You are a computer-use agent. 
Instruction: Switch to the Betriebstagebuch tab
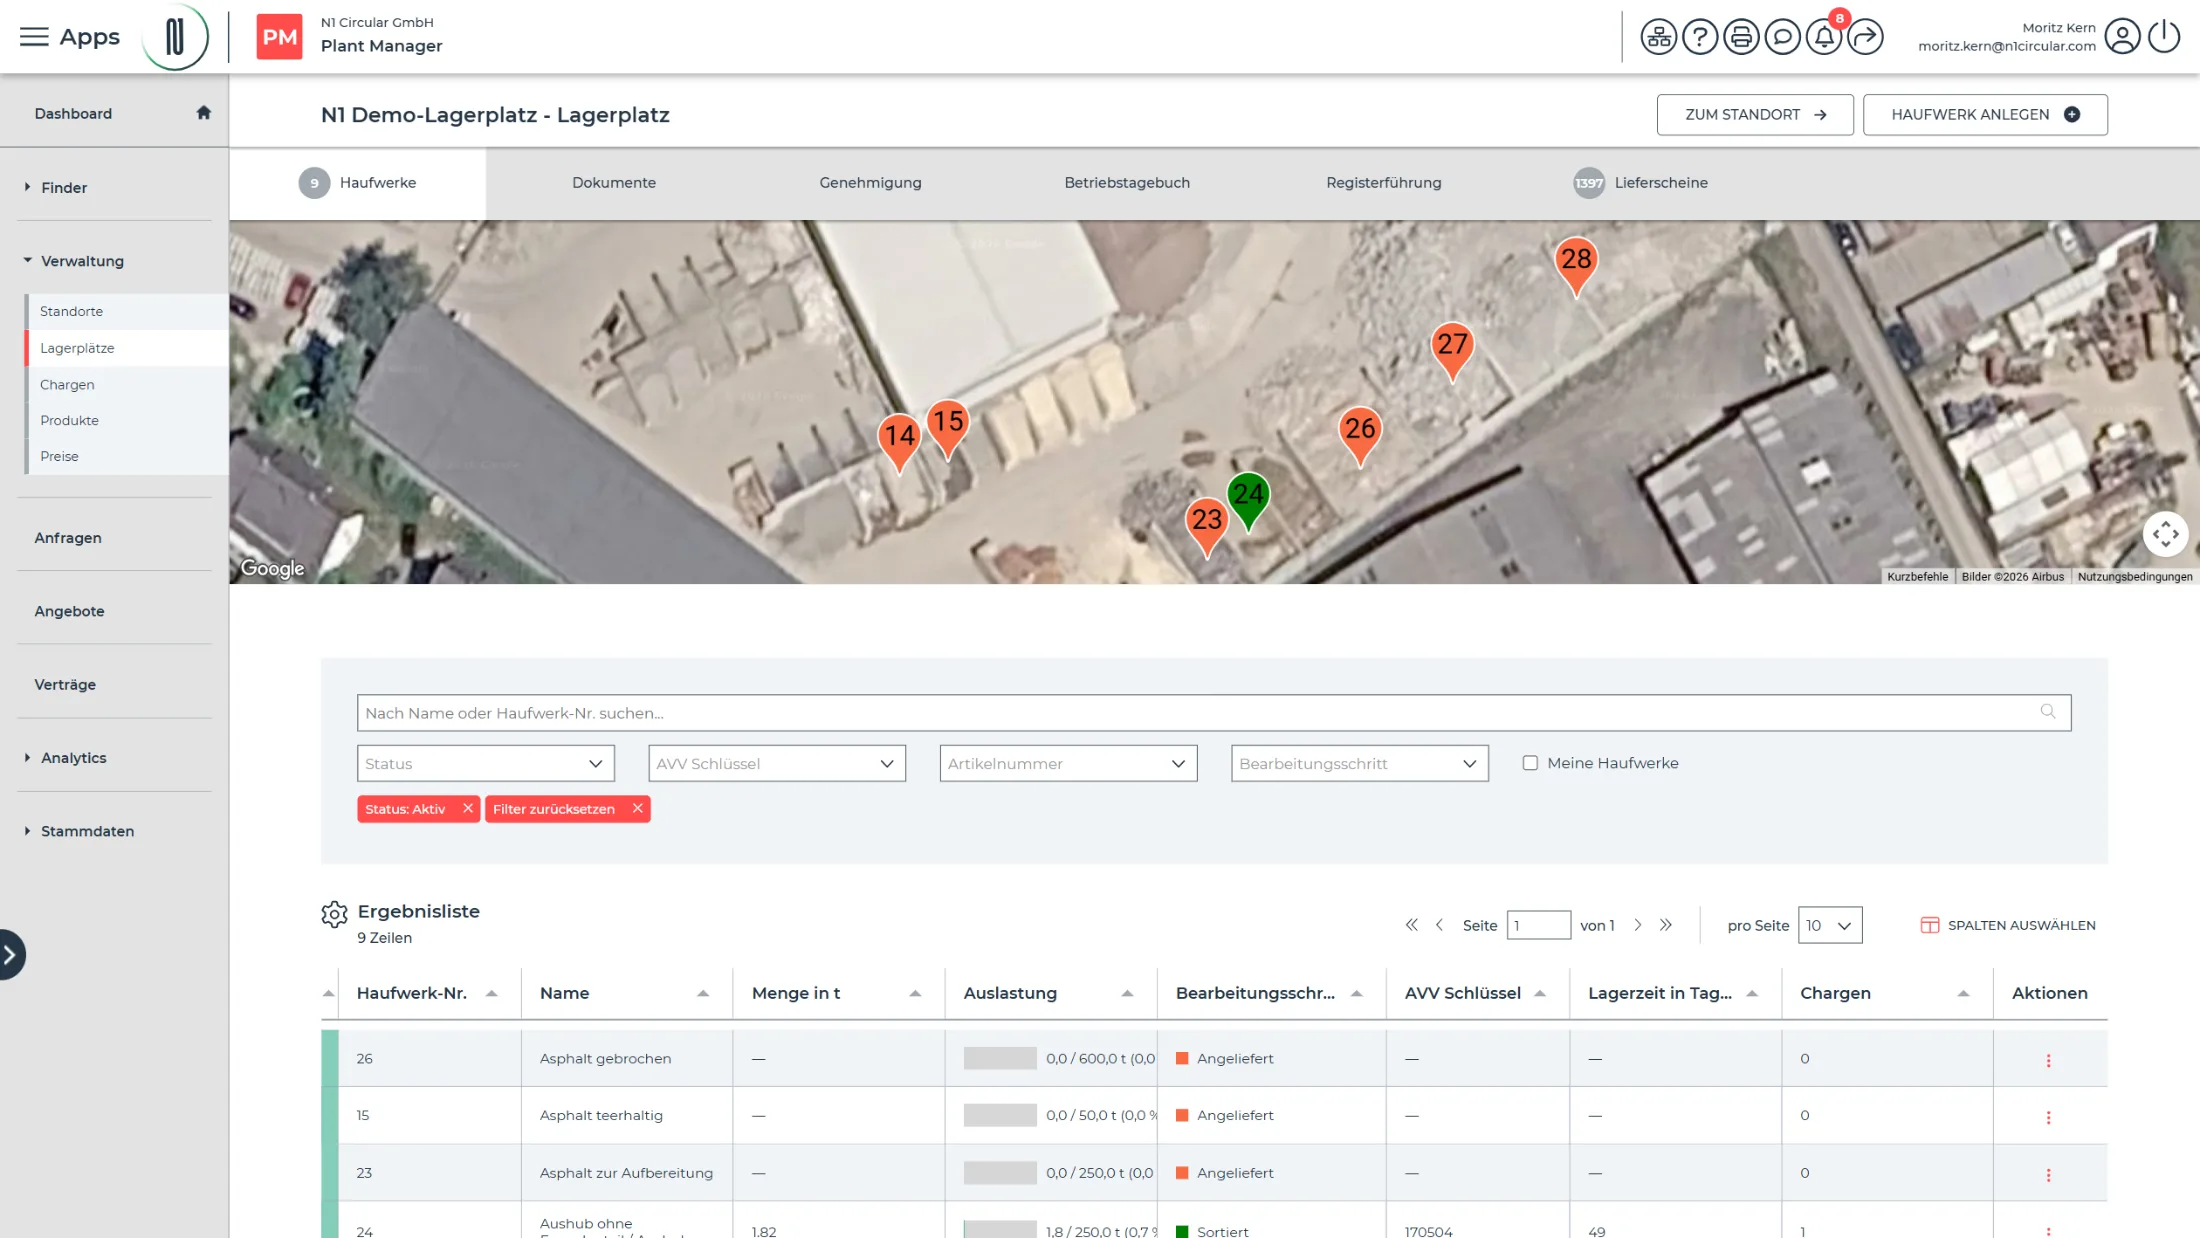[1127, 182]
